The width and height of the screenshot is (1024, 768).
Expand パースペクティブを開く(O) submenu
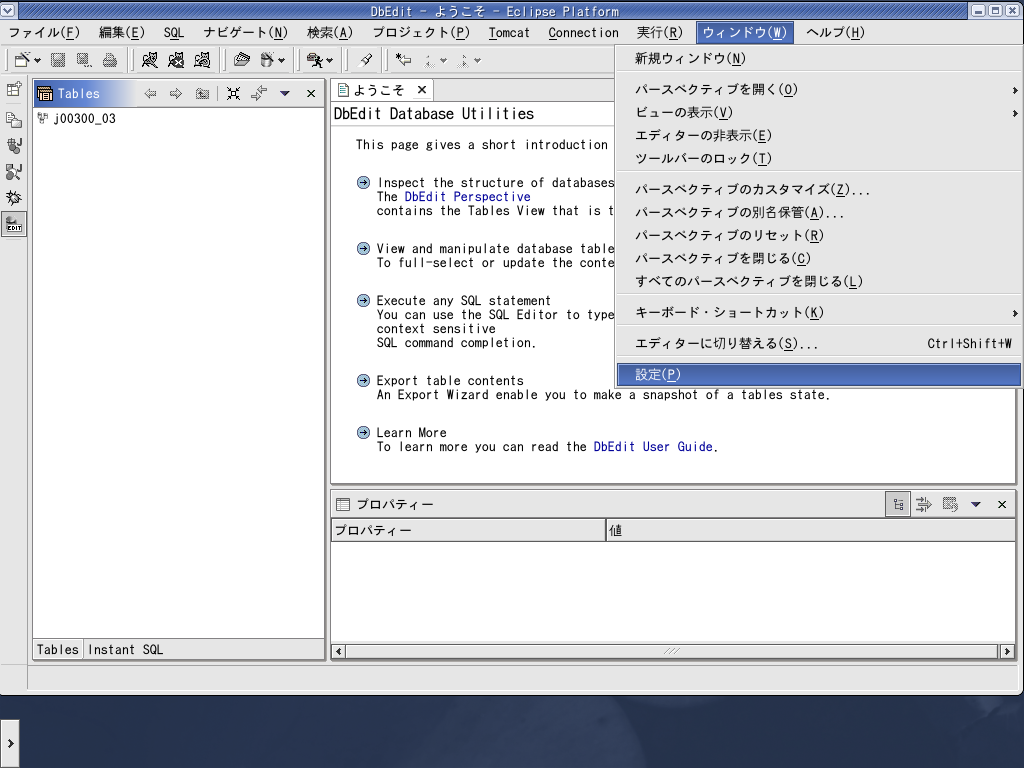(x=818, y=89)
